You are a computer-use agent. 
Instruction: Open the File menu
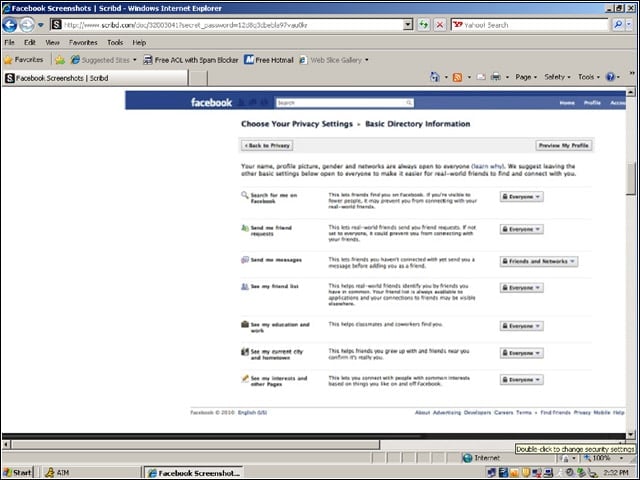click(x=9, y=42)
